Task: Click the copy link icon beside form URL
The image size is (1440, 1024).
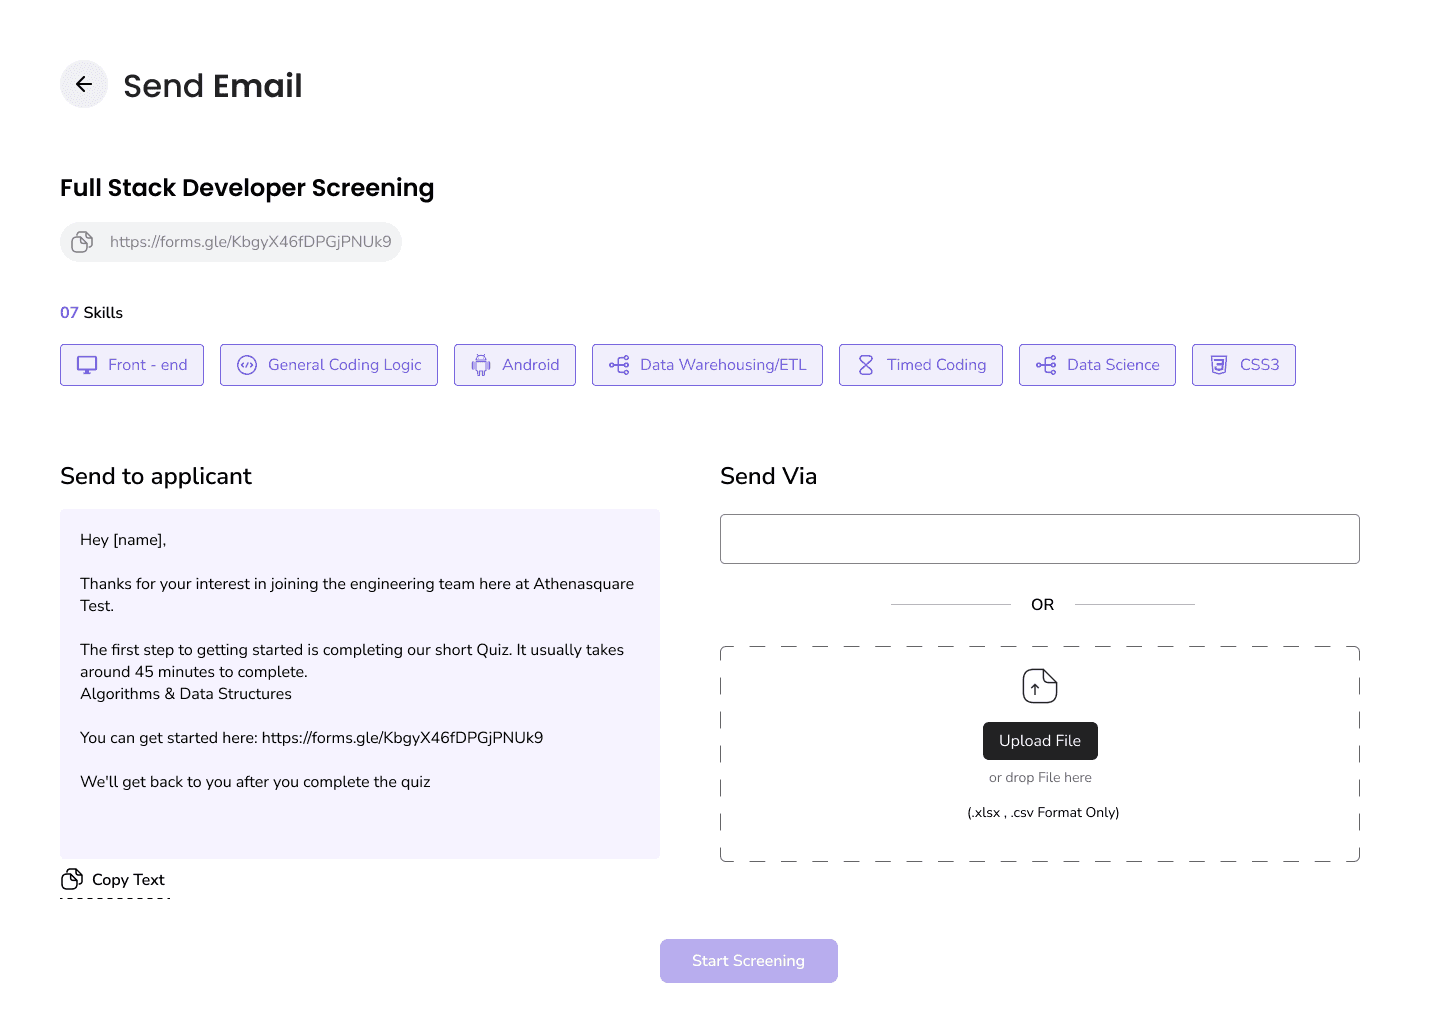Action: click(83, 242)
